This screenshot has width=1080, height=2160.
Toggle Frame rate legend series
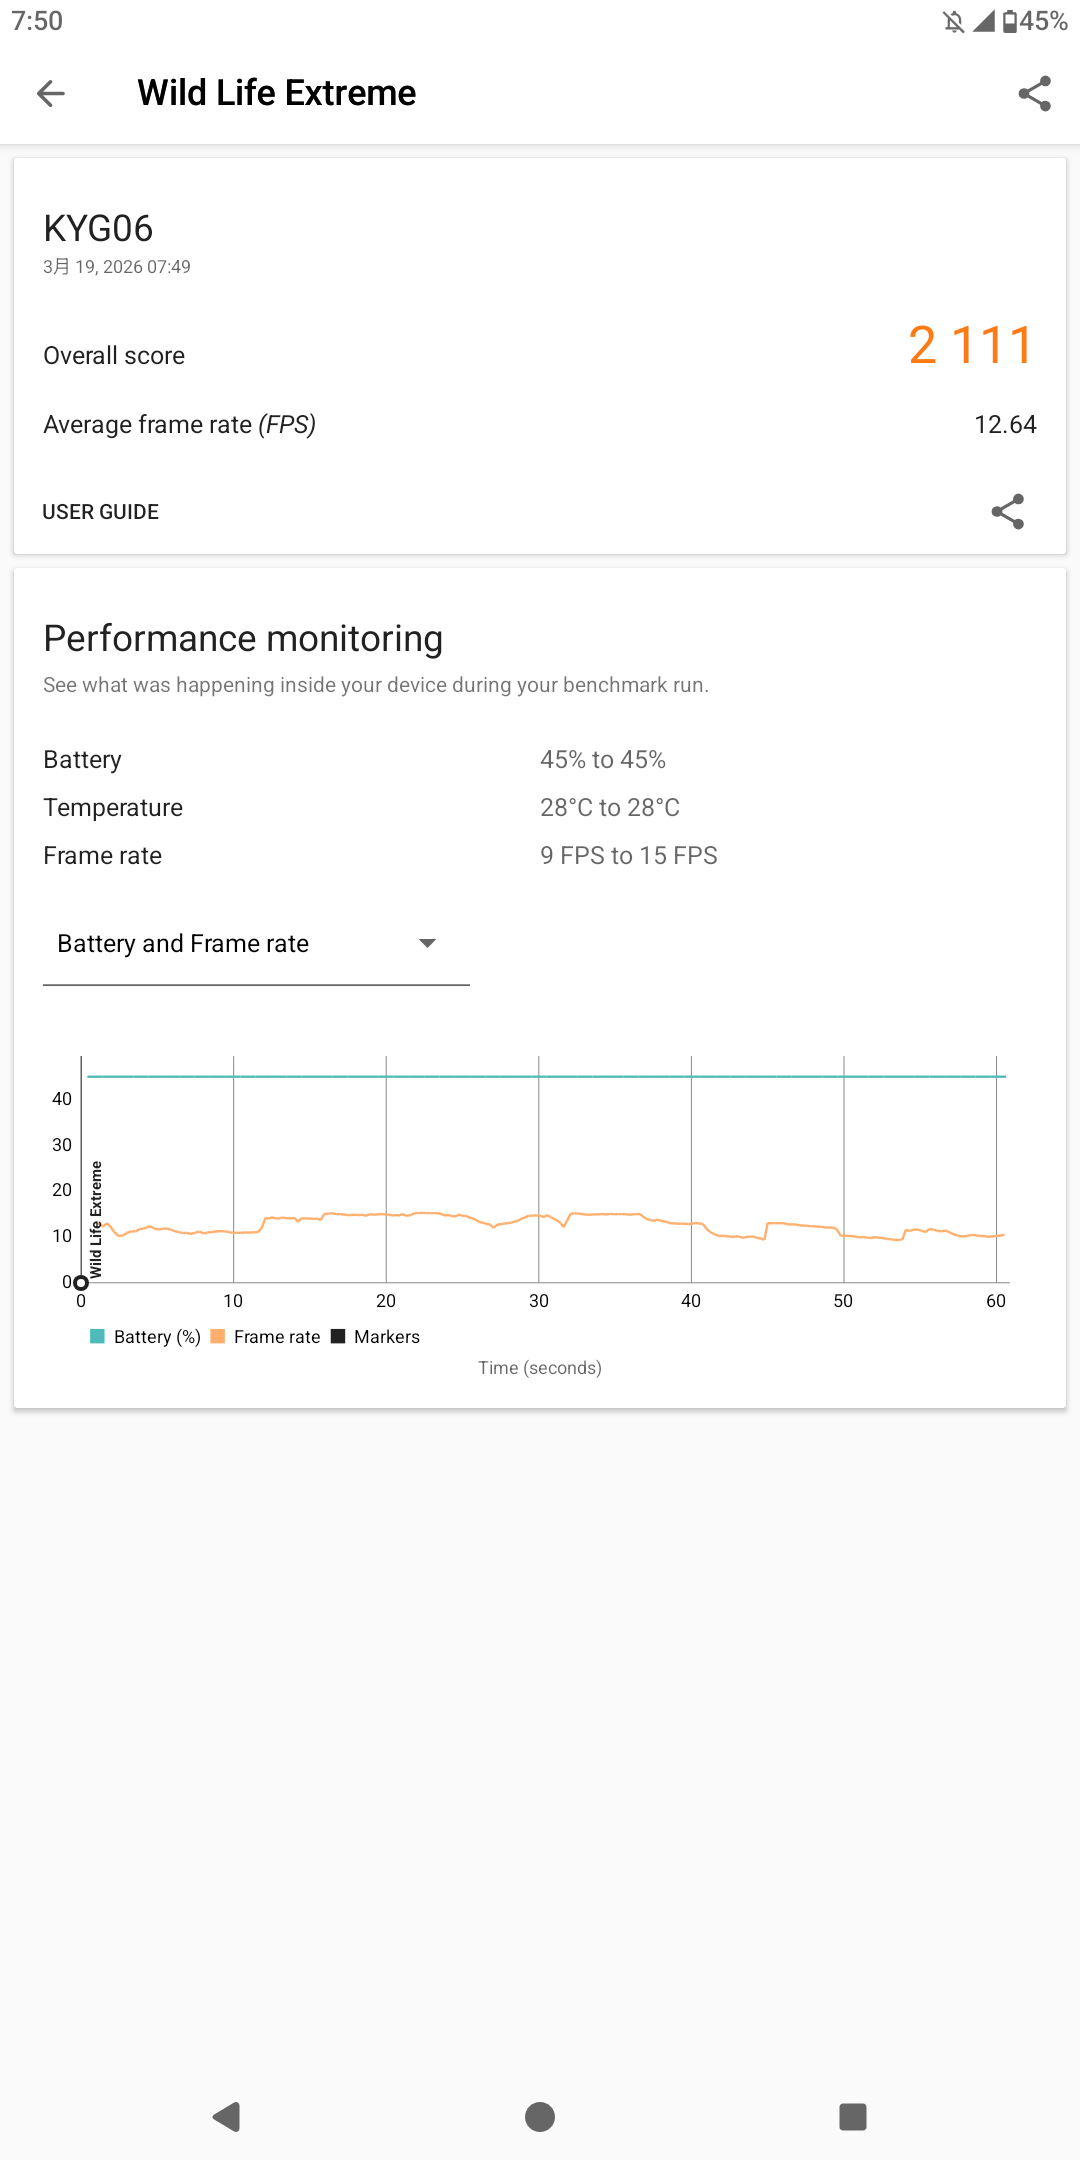click(x=266, y=1337)
